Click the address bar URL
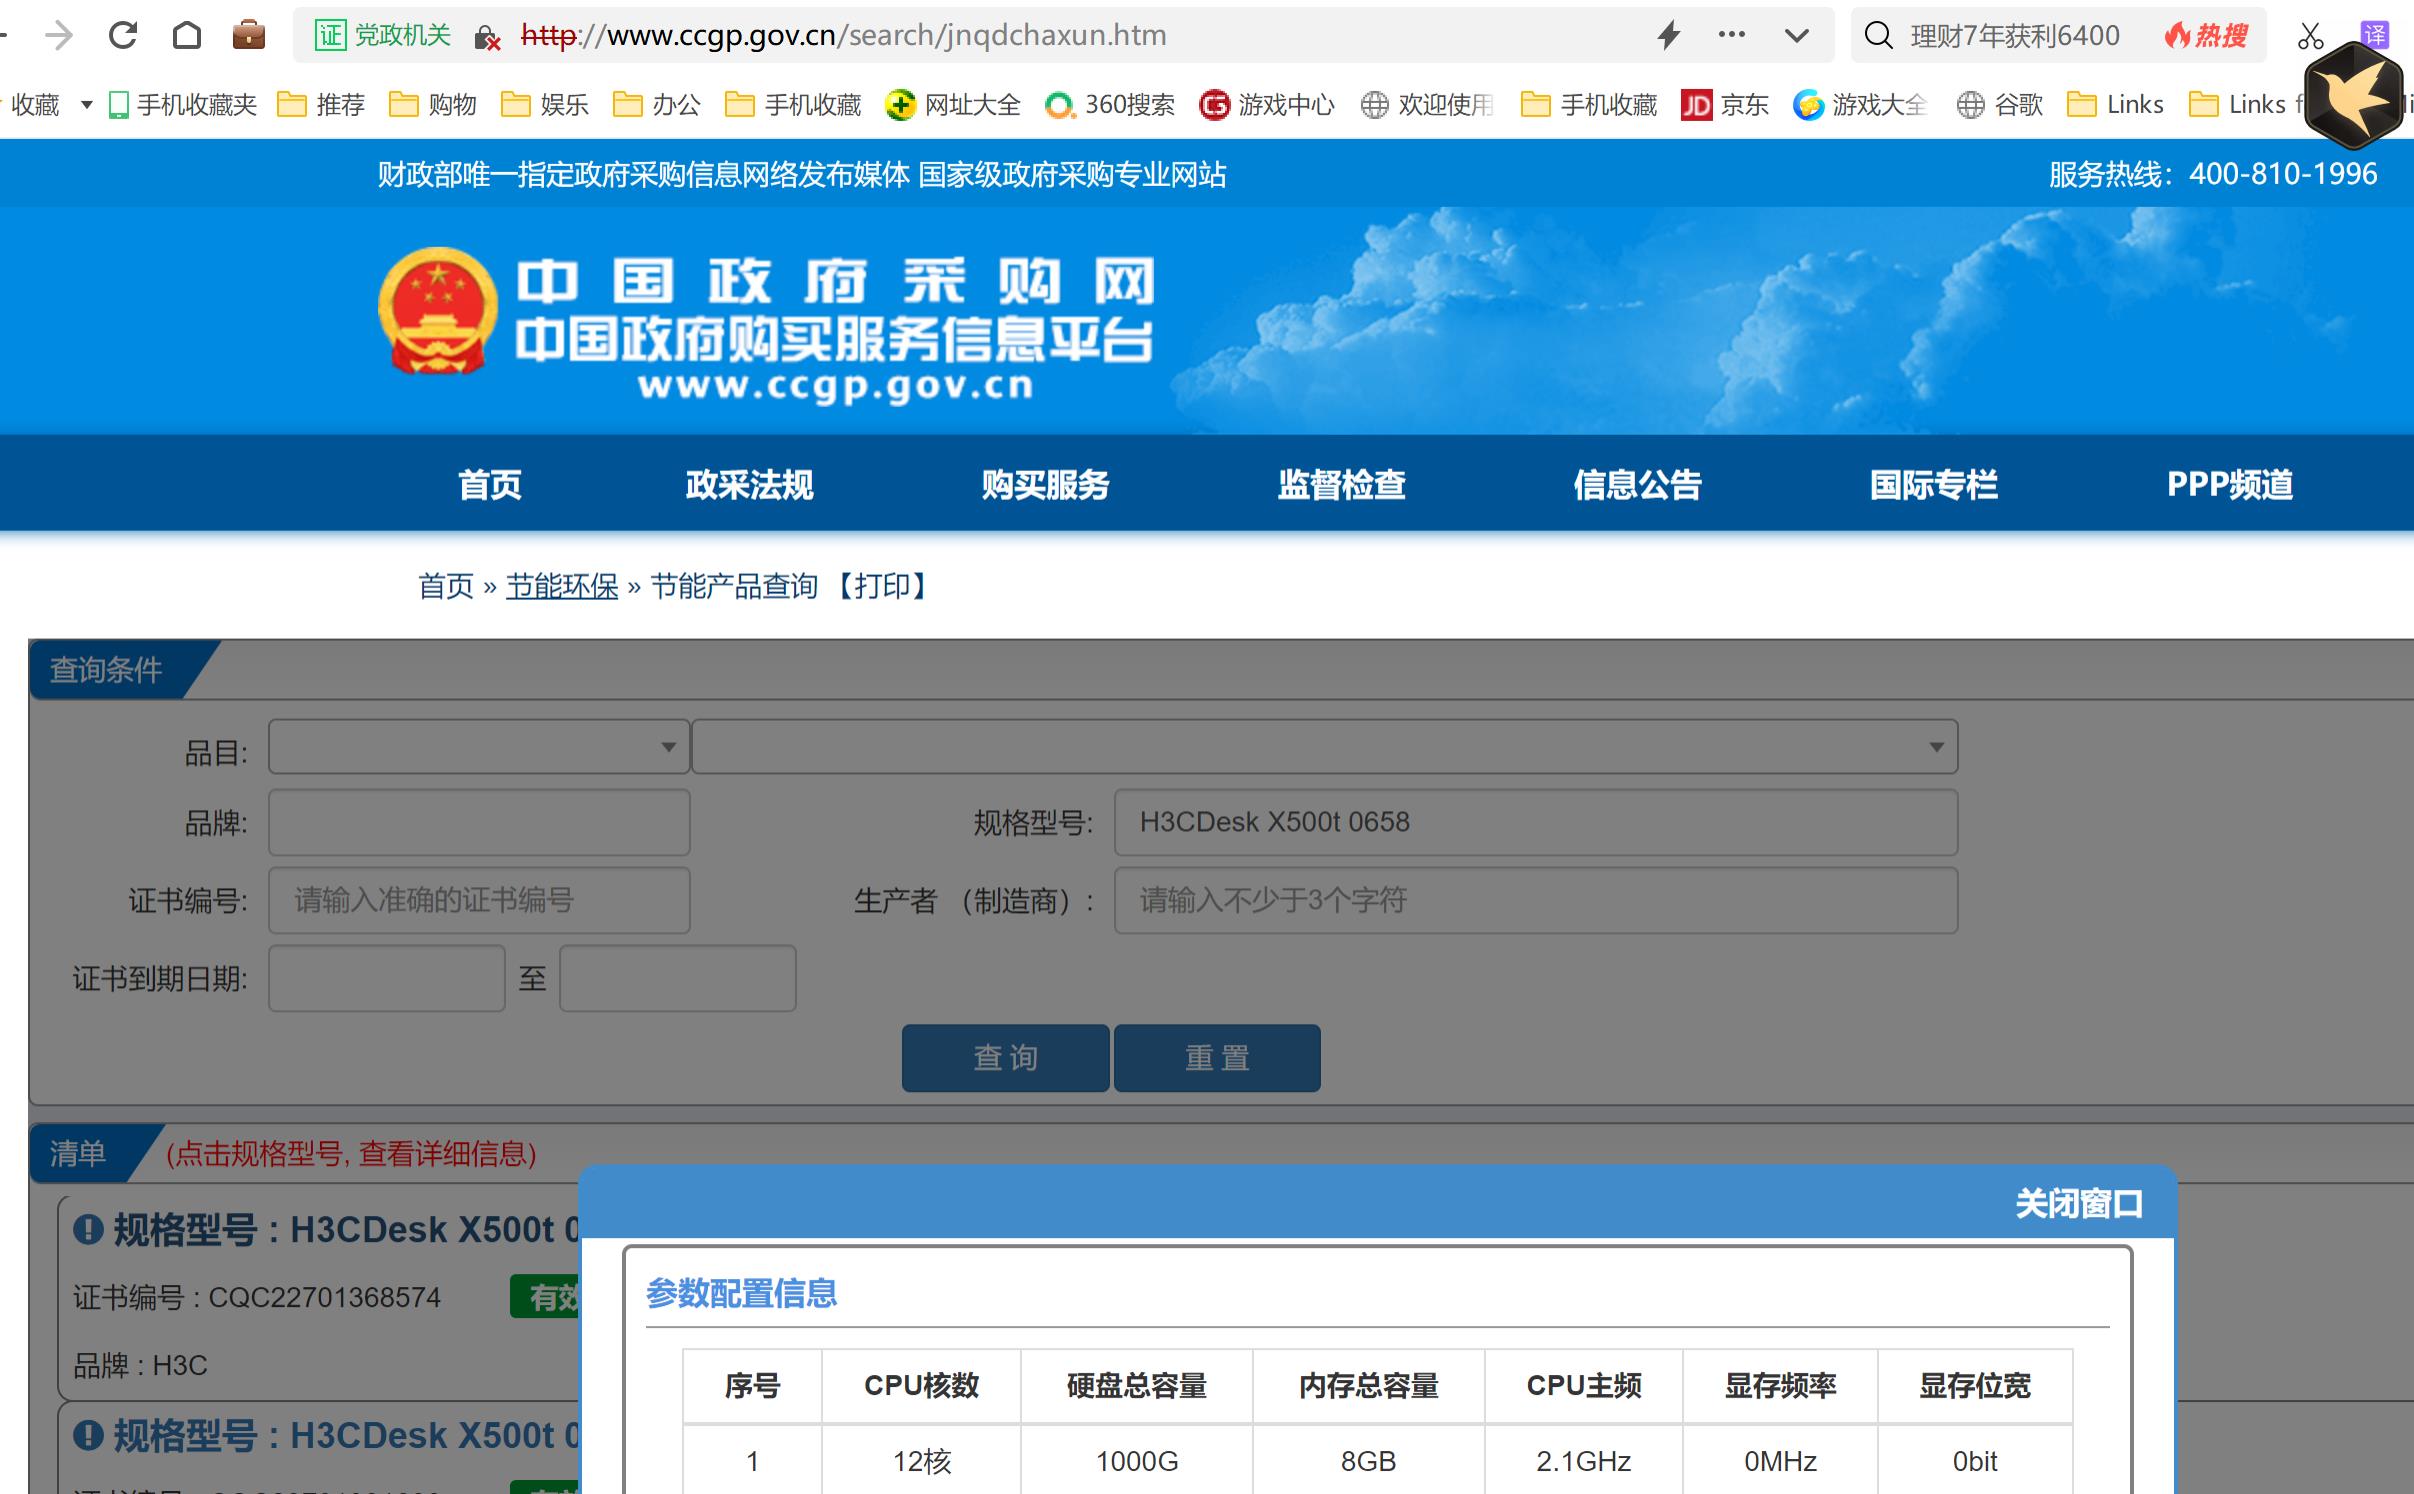Screen dimensions: 2414x1494 click(x=844, y=36)
